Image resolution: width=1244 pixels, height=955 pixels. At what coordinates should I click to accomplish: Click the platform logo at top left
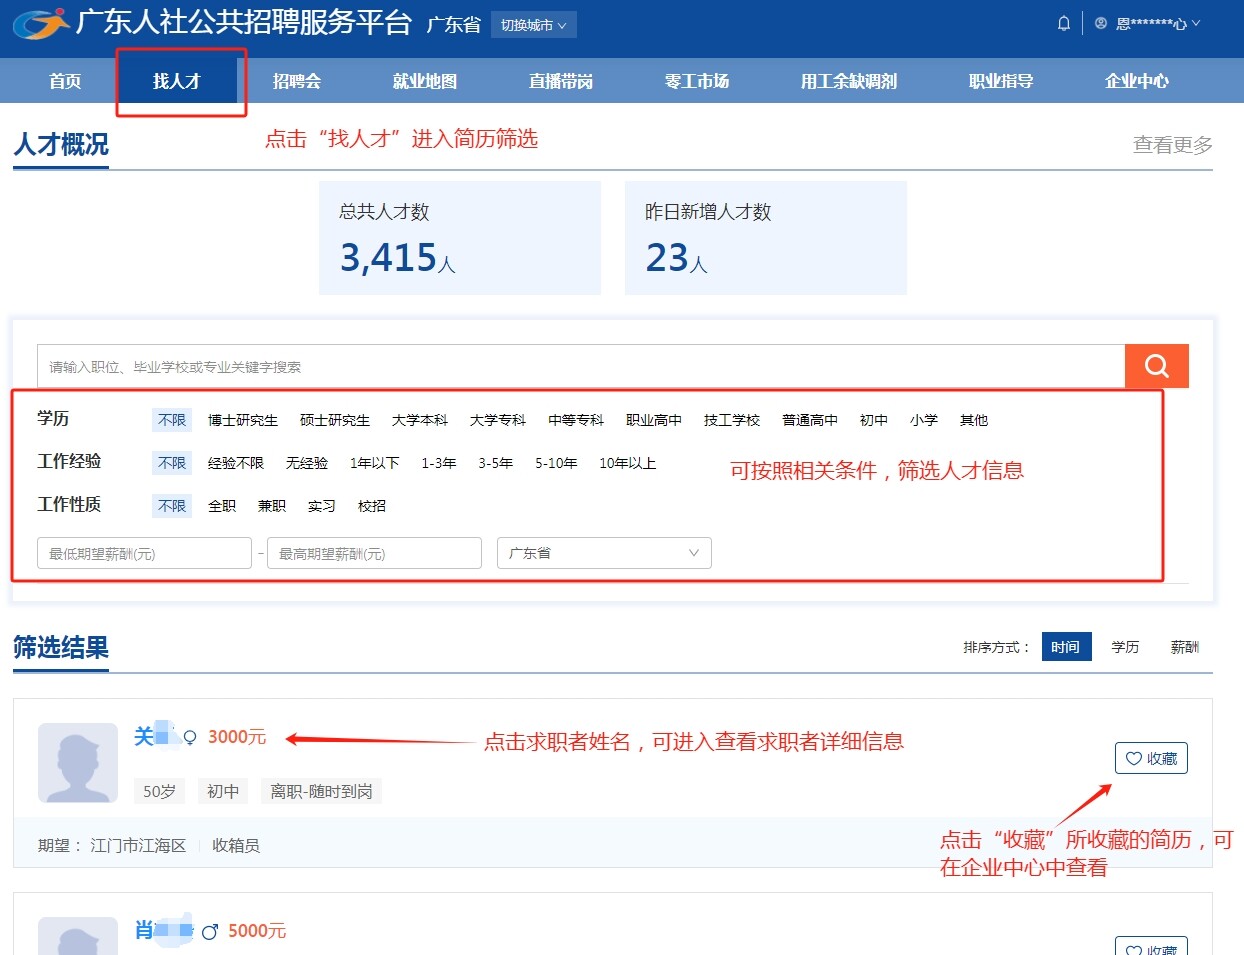click(41, 24)
